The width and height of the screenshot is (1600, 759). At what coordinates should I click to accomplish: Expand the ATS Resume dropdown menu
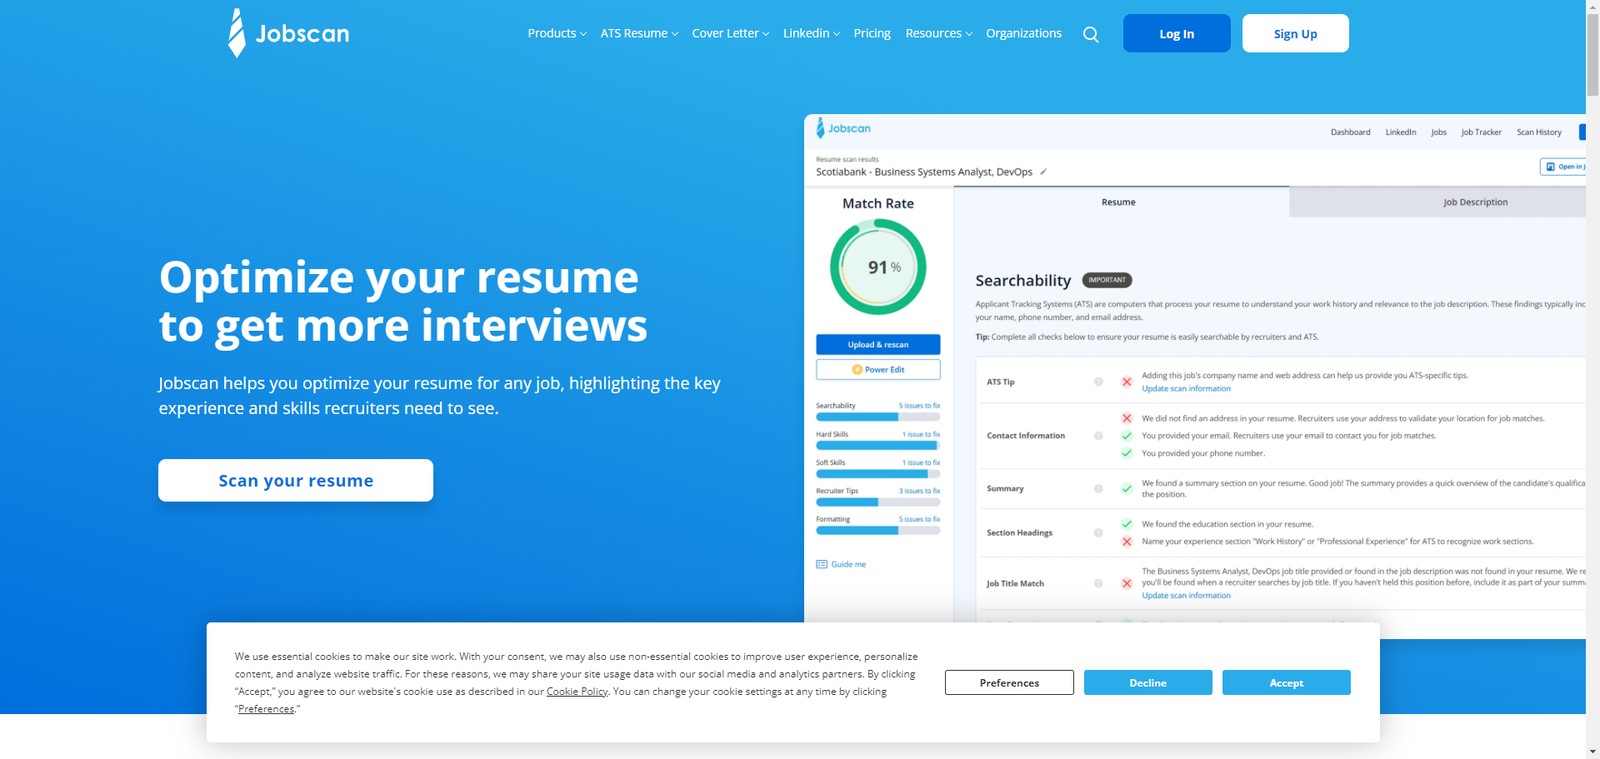[639, 33]
